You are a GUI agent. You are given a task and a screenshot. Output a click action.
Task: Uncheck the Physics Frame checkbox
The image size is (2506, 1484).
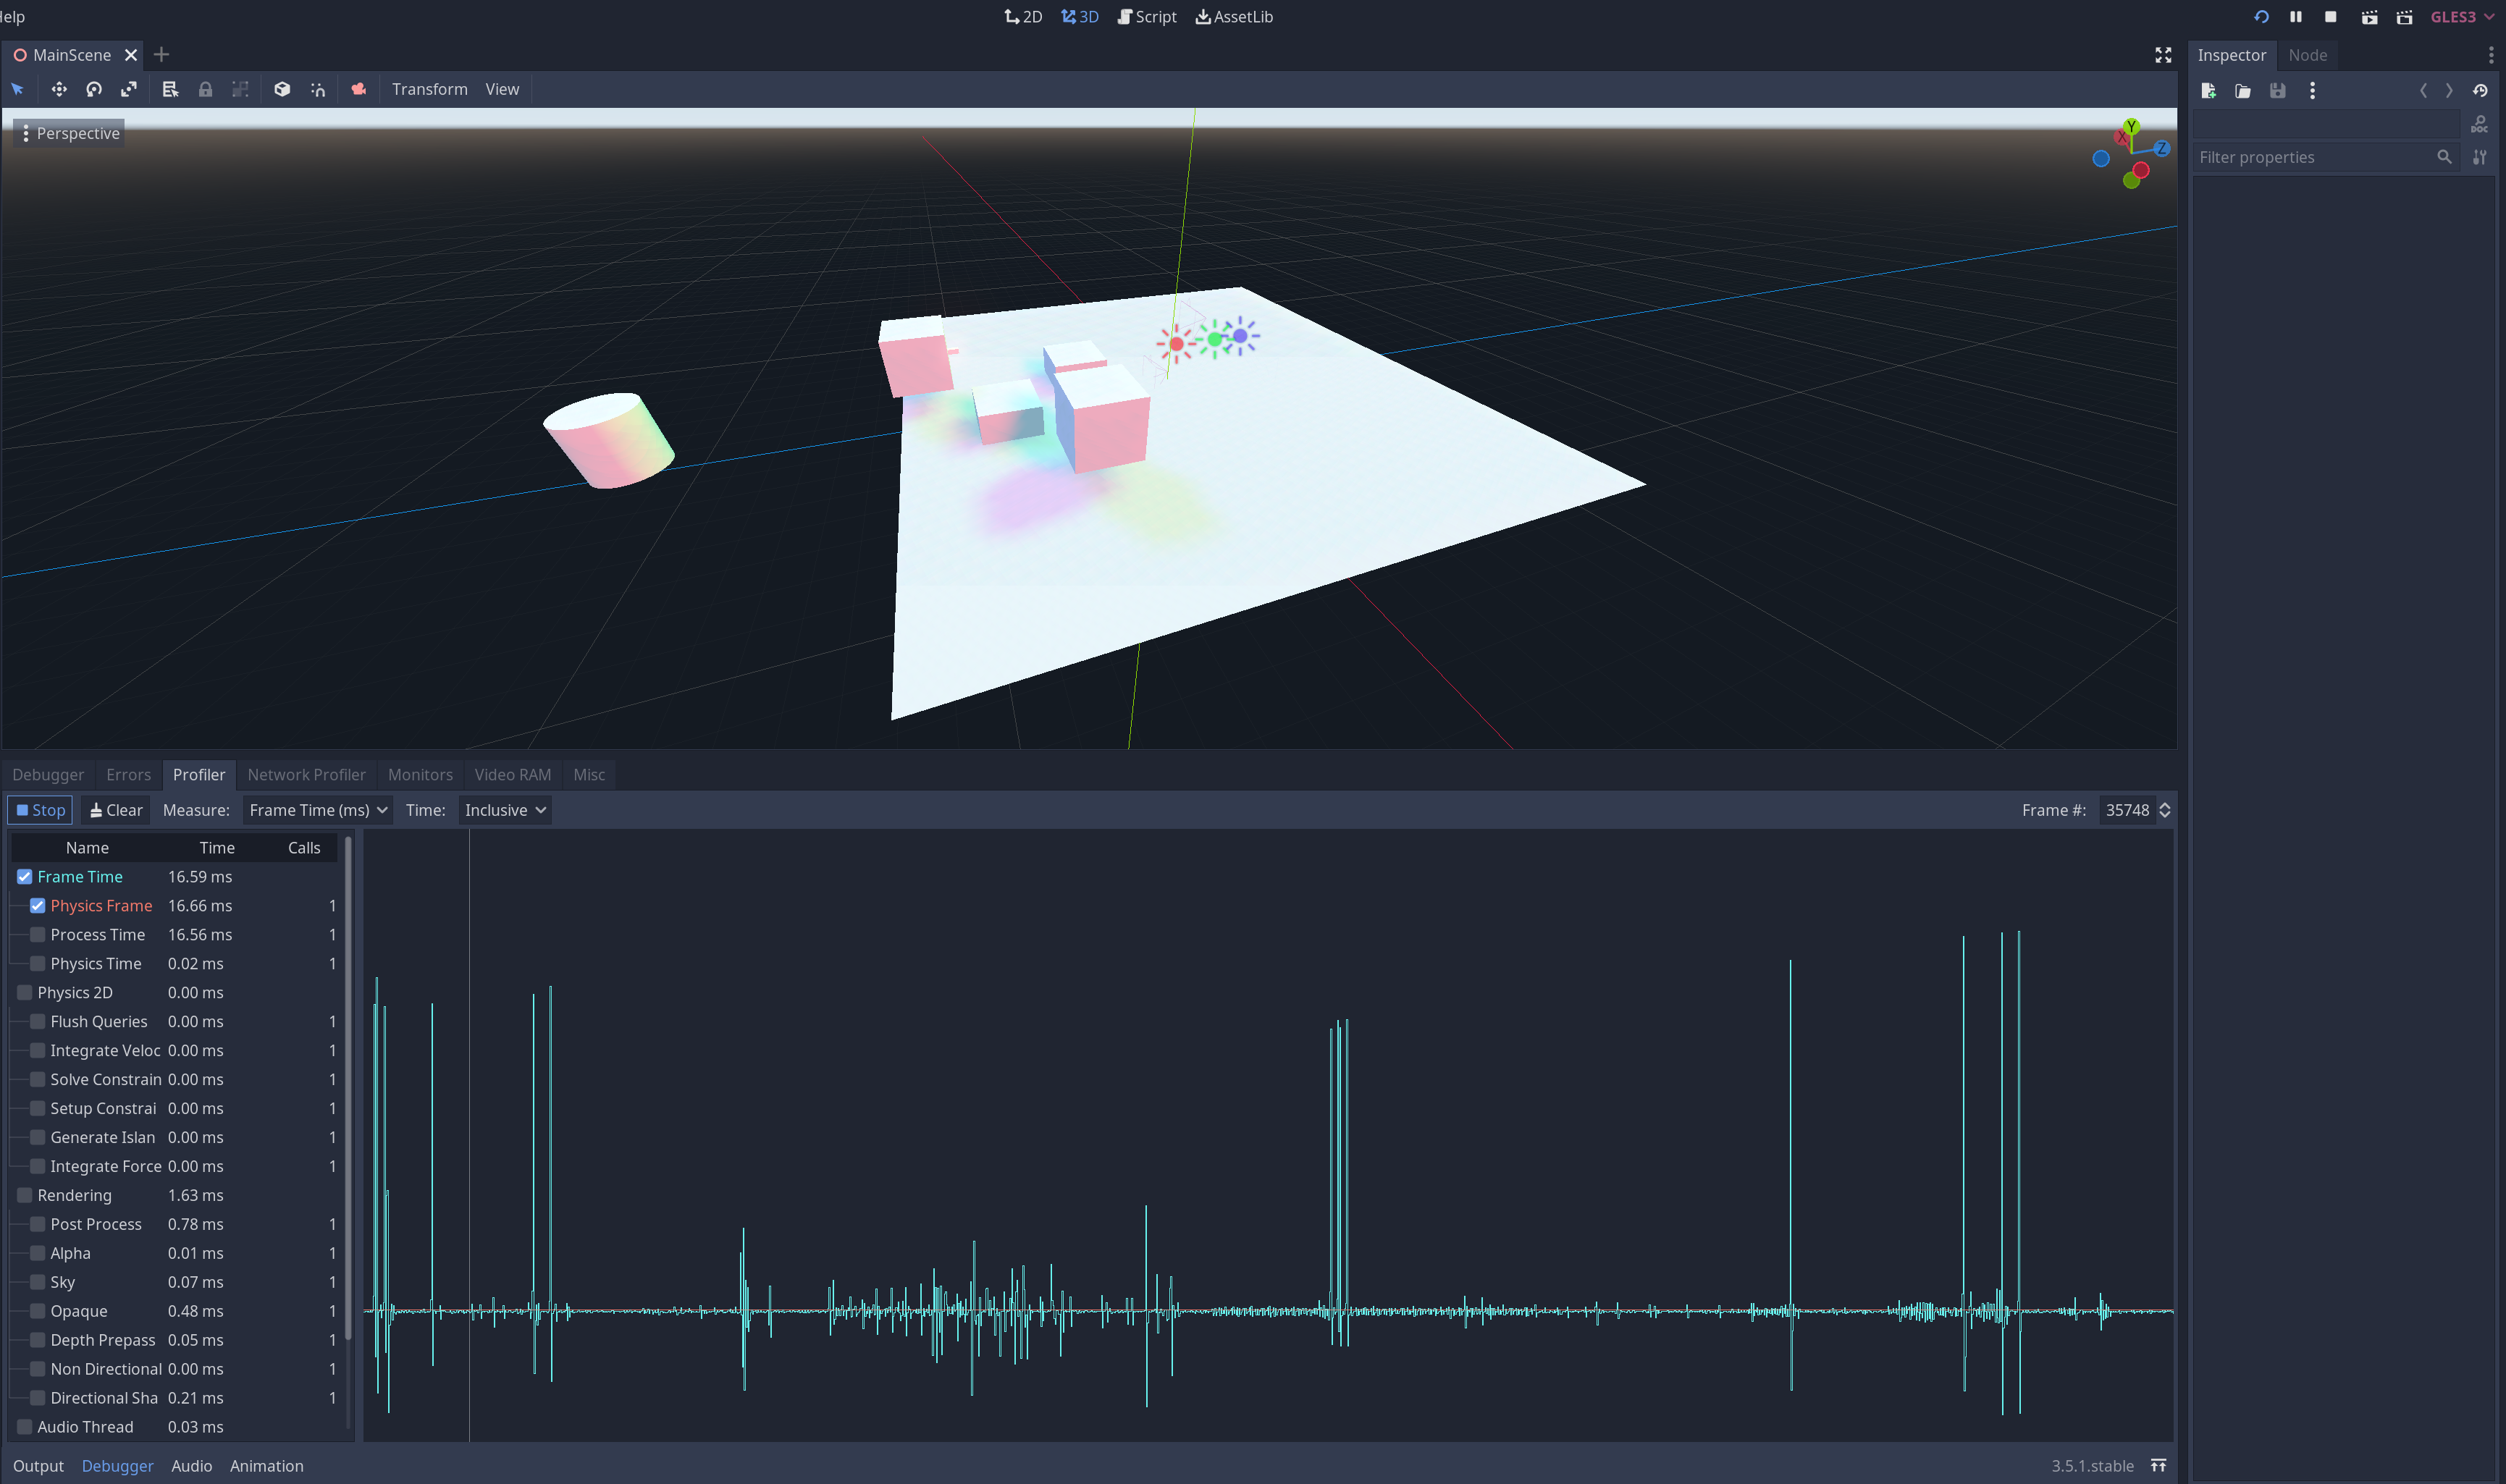click(x=38, y=906)
